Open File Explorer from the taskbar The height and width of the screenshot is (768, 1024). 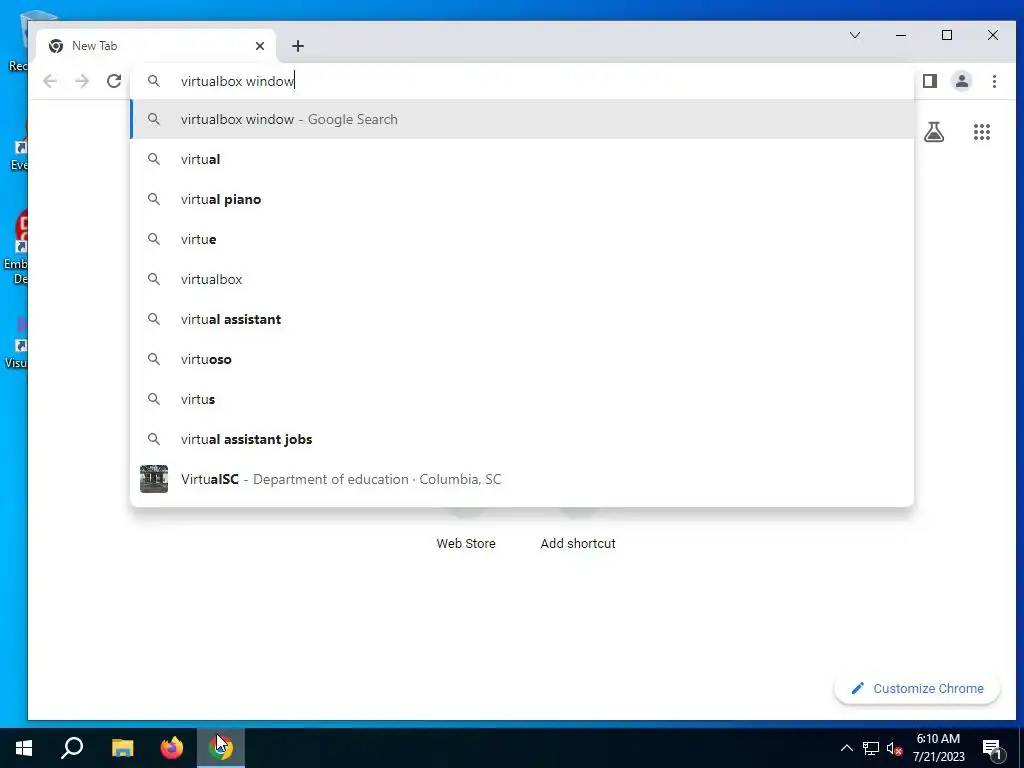pyautogui.click(x=122, y=748)
